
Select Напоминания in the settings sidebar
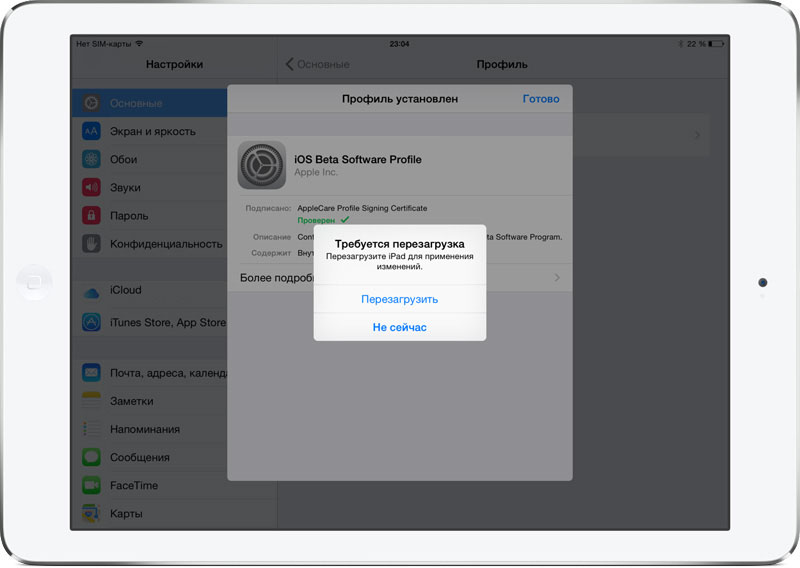145,429
